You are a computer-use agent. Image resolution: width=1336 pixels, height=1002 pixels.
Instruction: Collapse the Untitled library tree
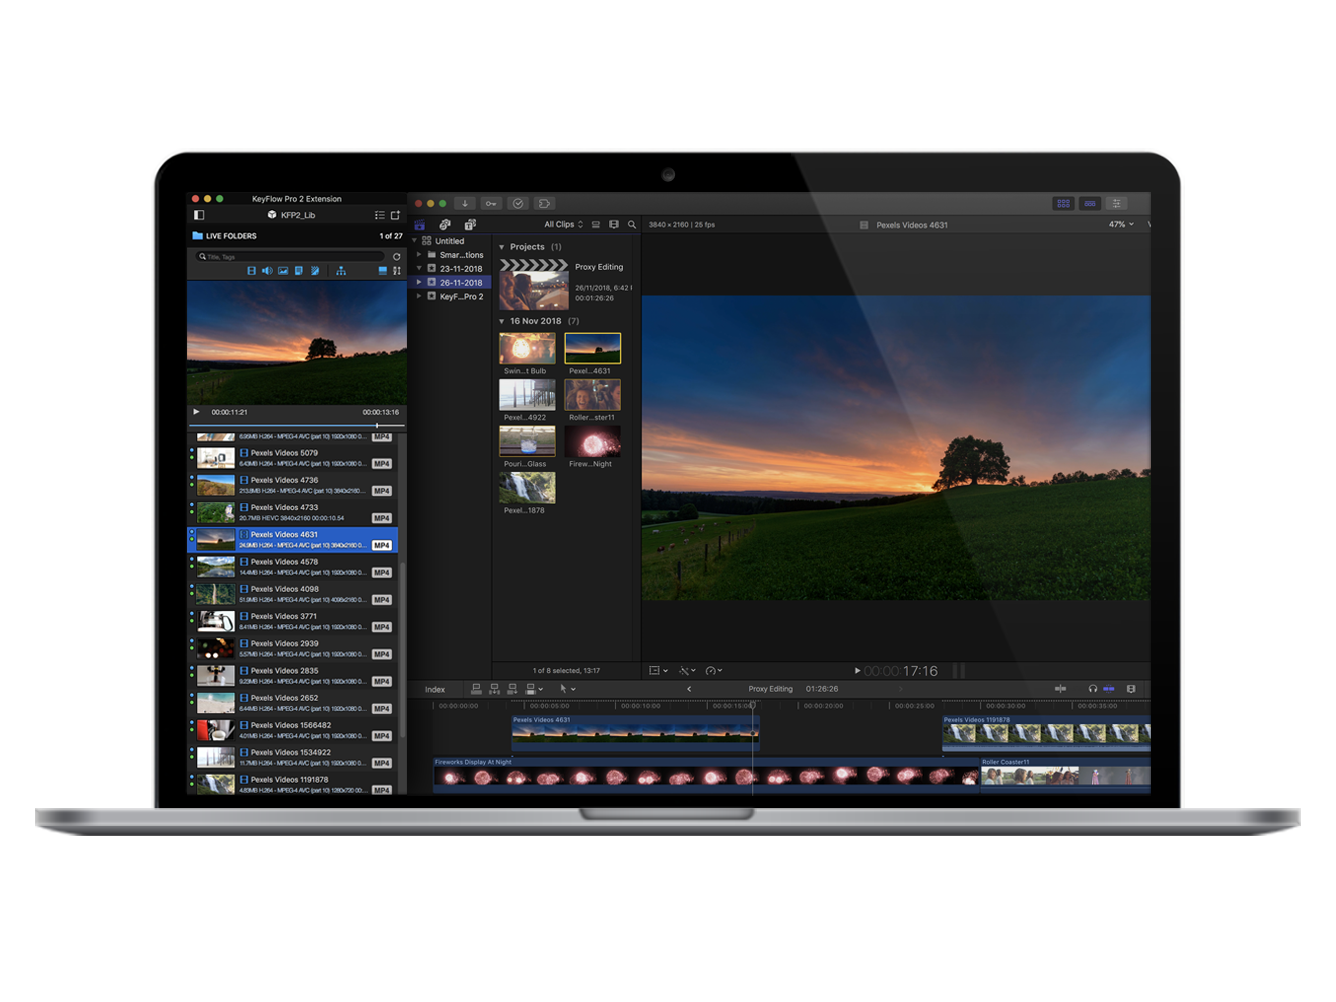pos(415,241)
